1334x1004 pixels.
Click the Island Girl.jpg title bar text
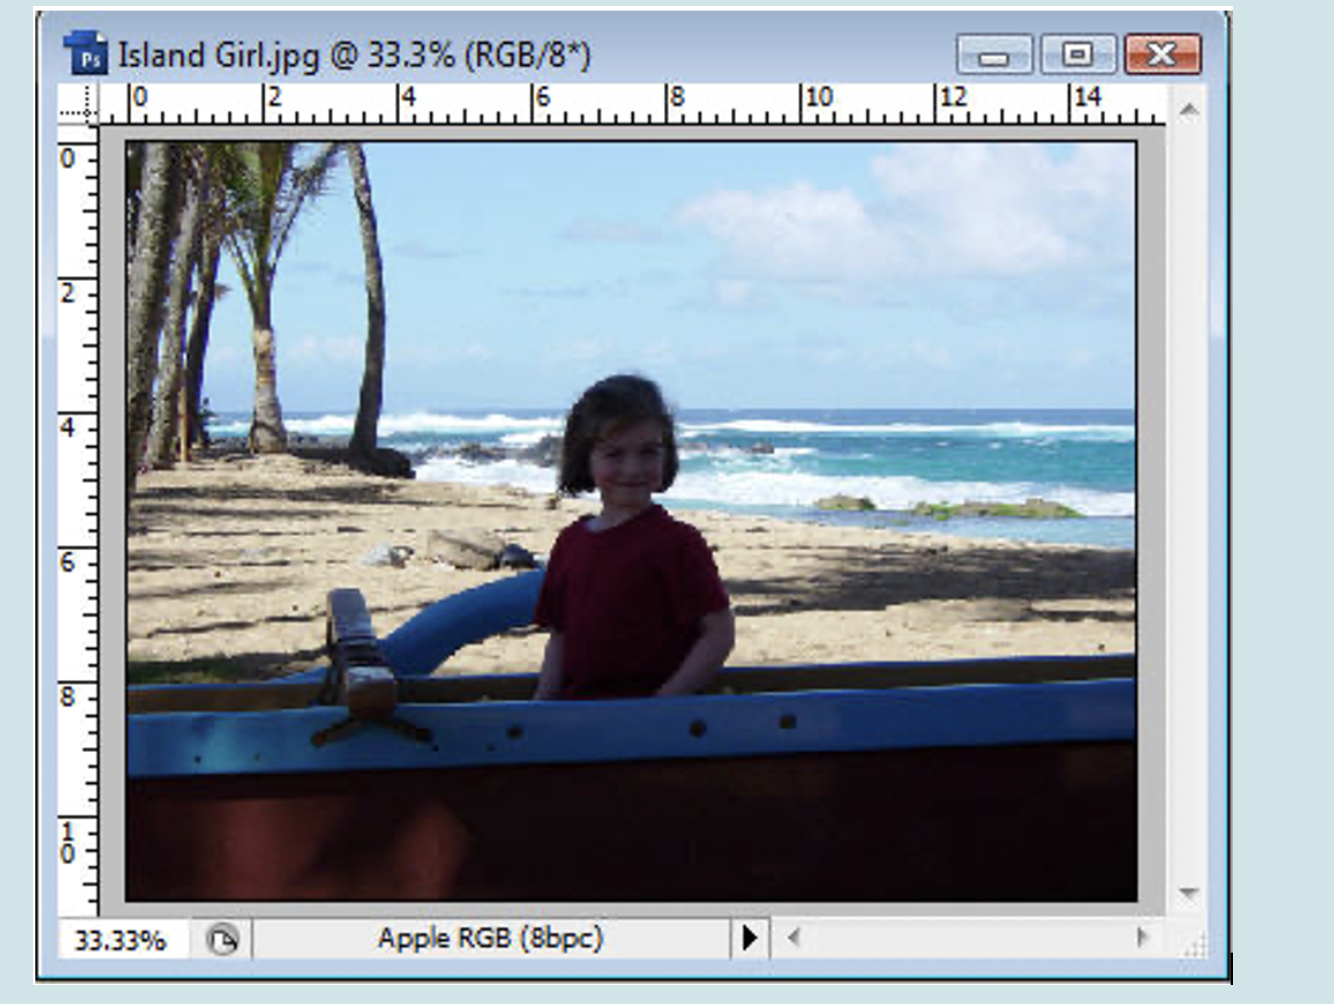tap(354, 55)
